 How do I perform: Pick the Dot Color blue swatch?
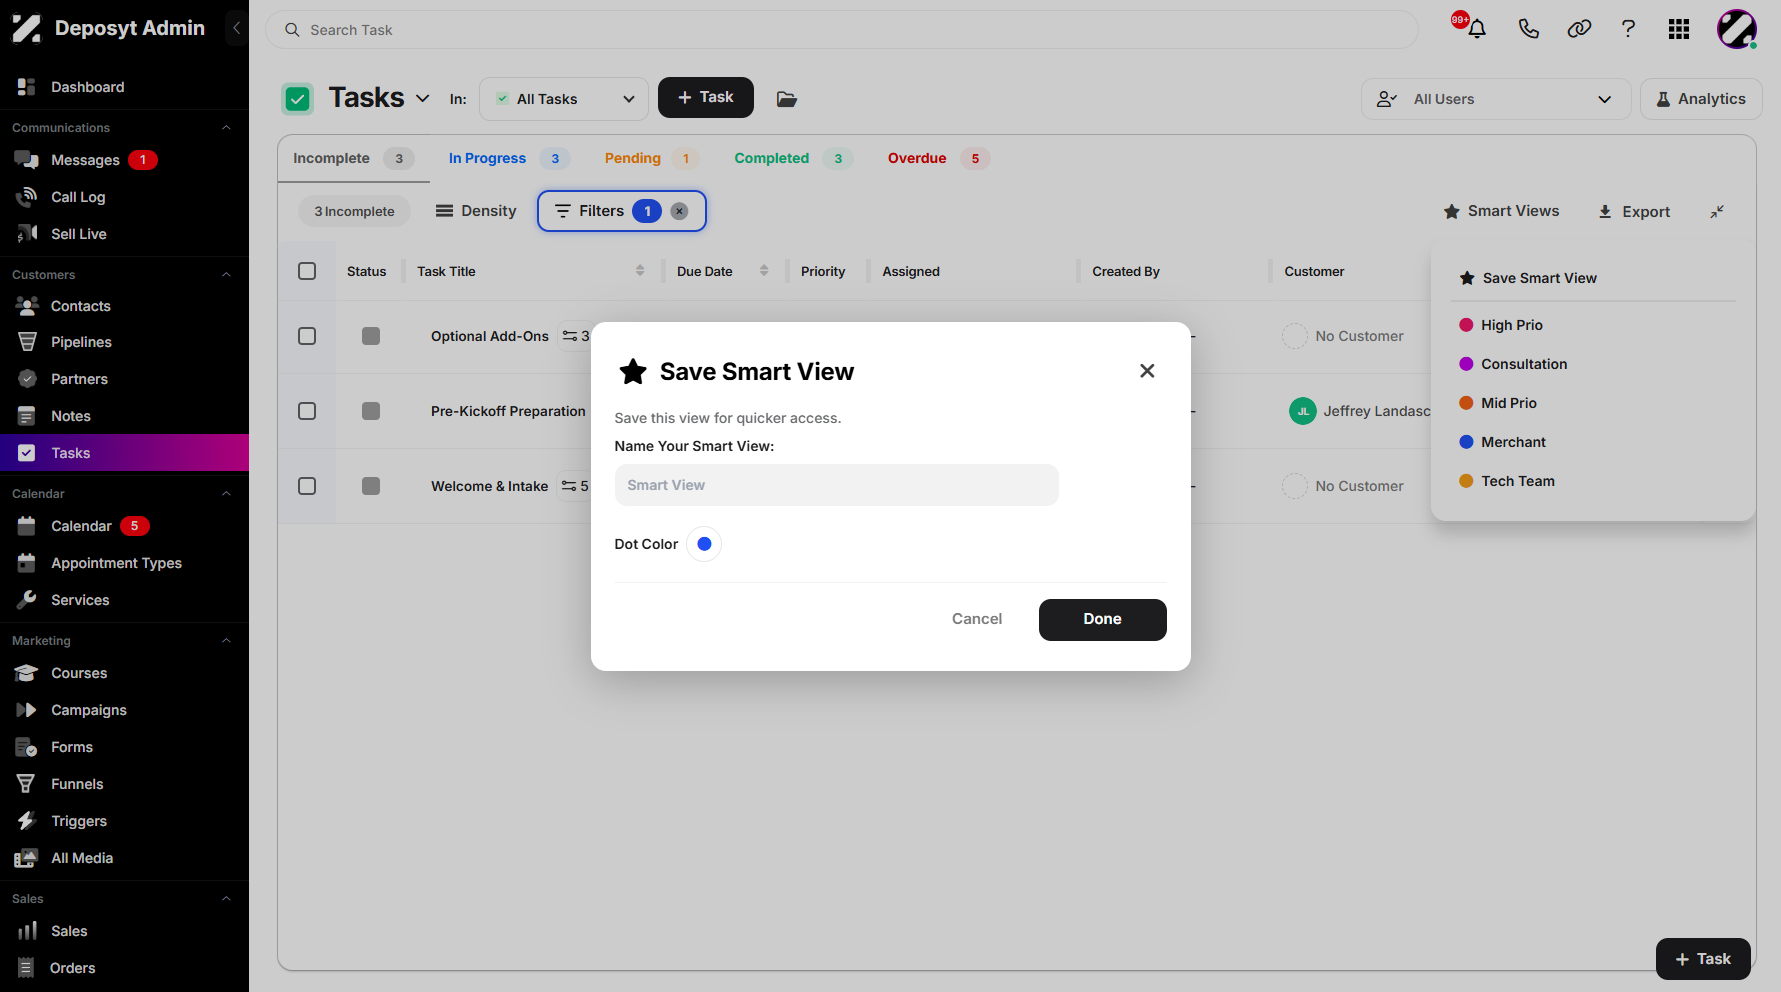(x=704, y=544)
